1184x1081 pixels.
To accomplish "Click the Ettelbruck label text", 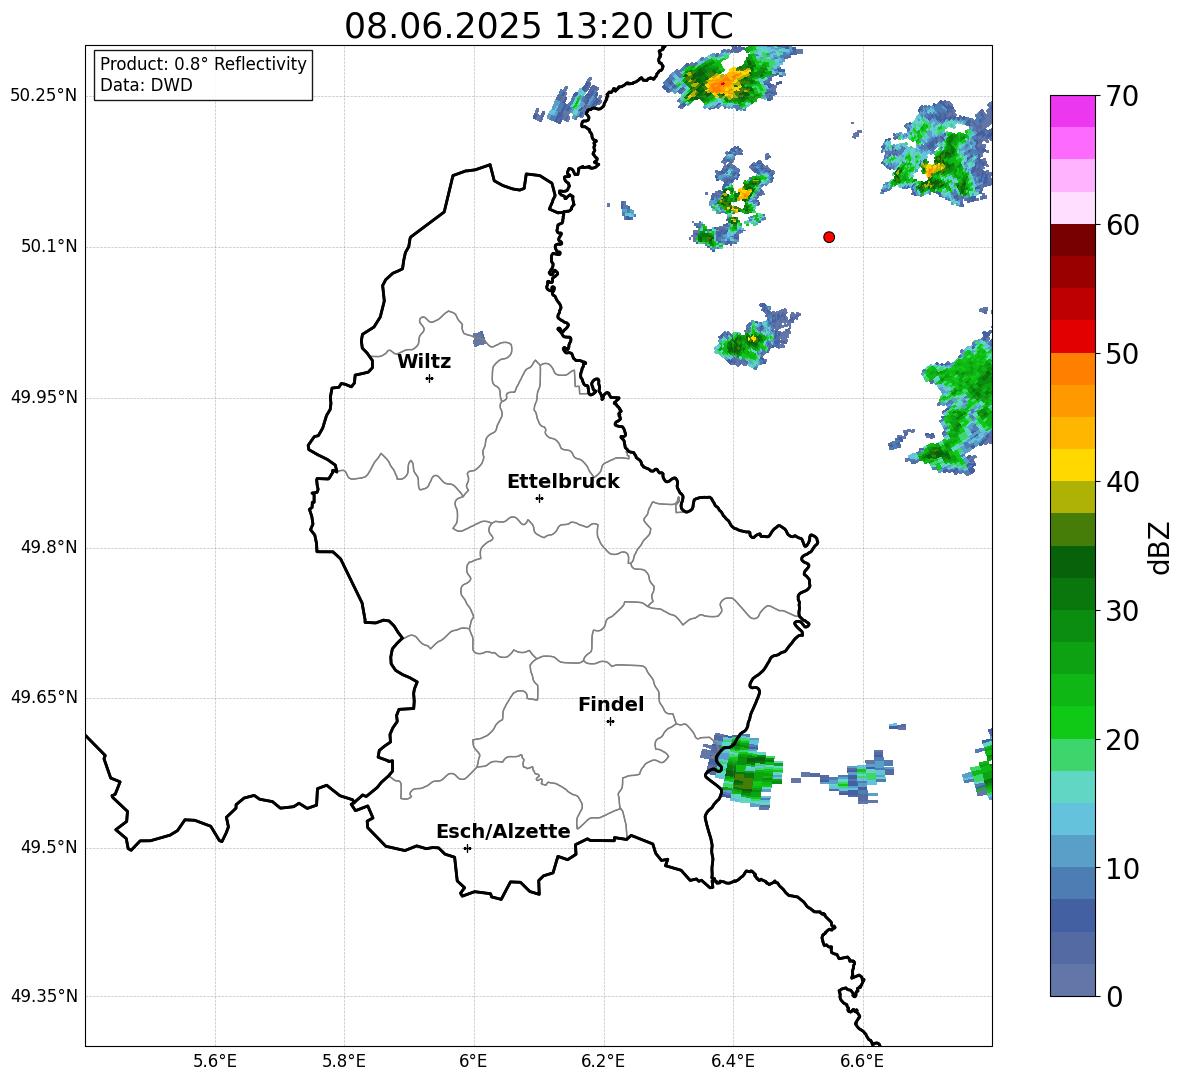I will [563, 482].
